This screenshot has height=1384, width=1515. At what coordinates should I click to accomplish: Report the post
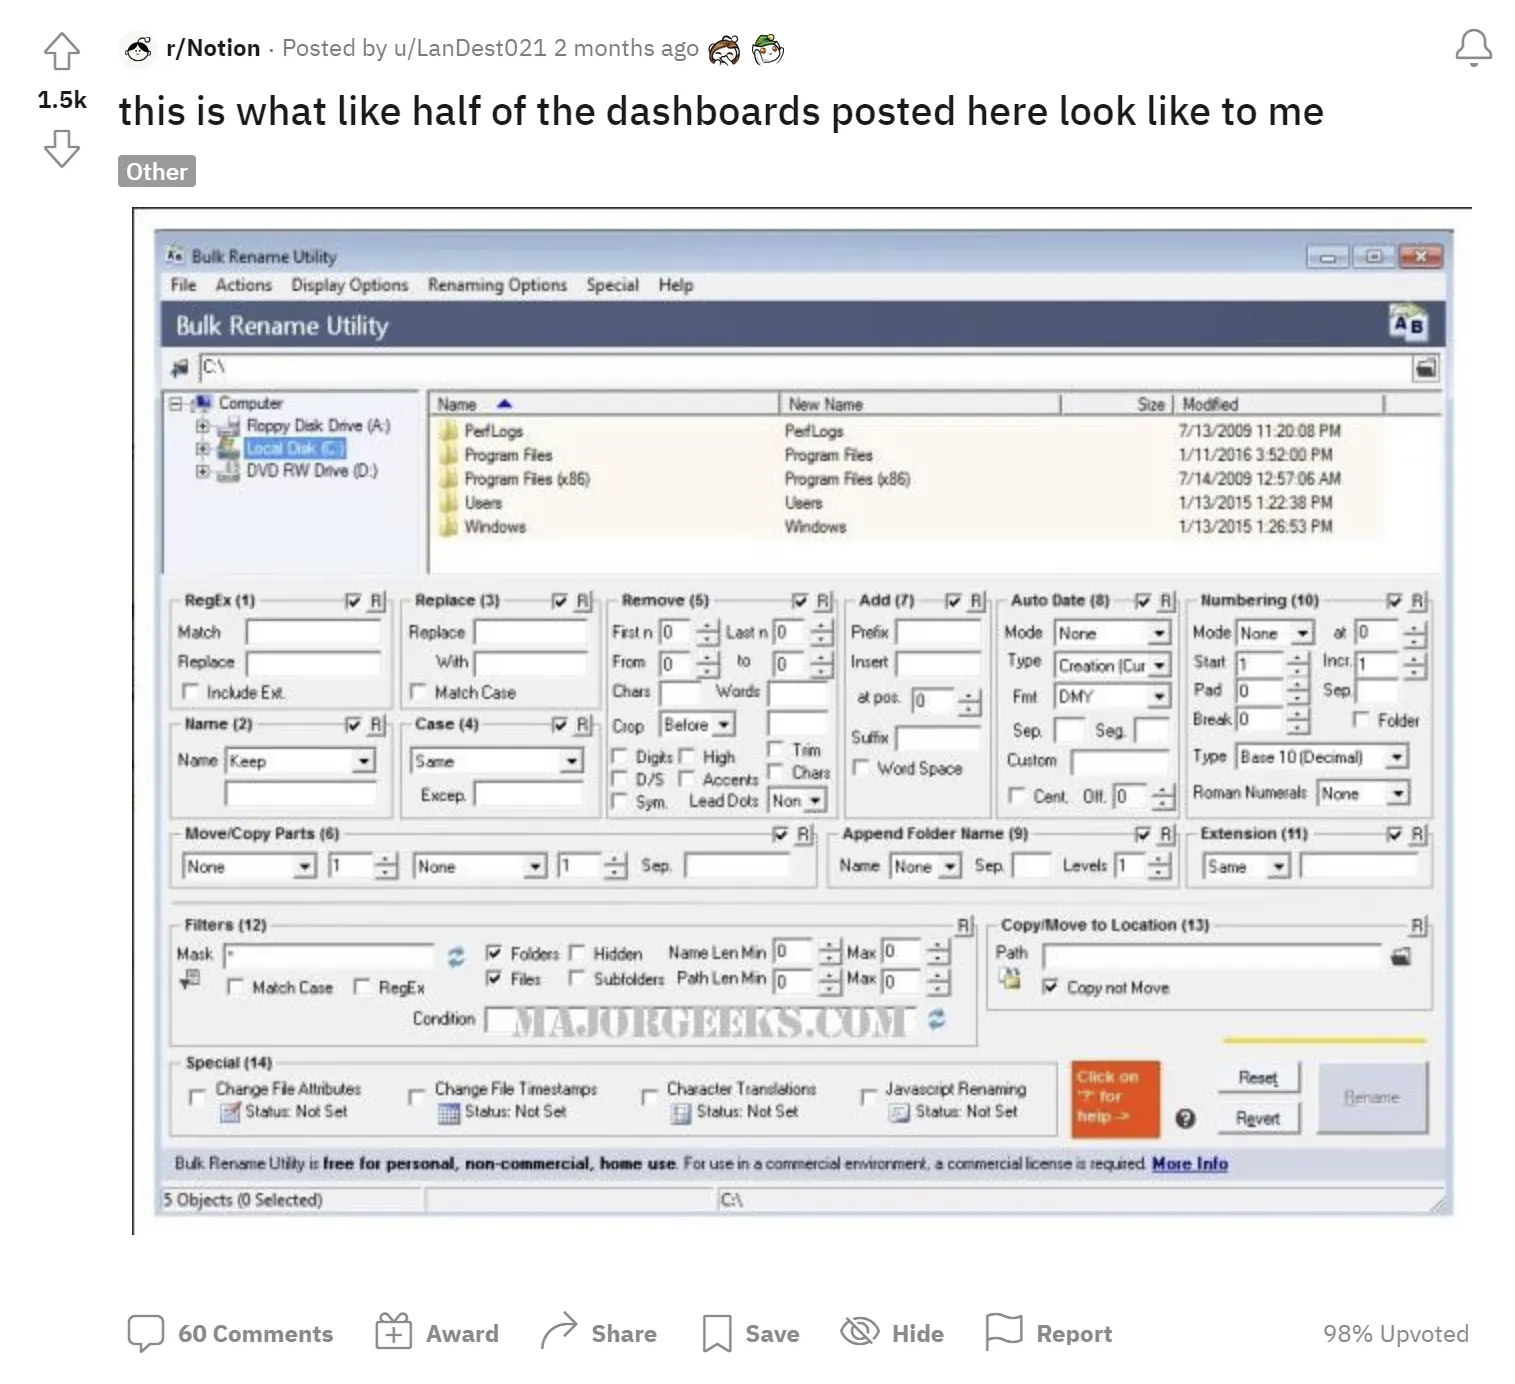[1049, 1333]
